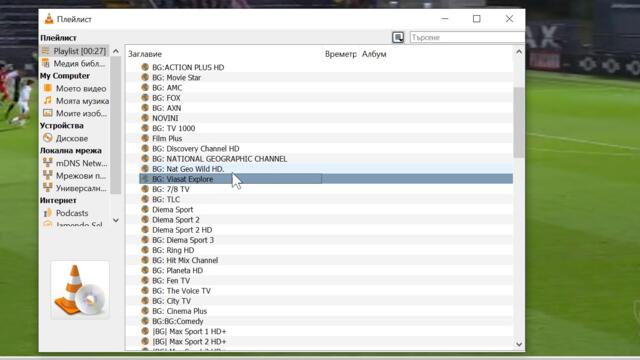Click the playlist scroll up arrow
This screenshot has width=640, height=360.
[519, 52]
